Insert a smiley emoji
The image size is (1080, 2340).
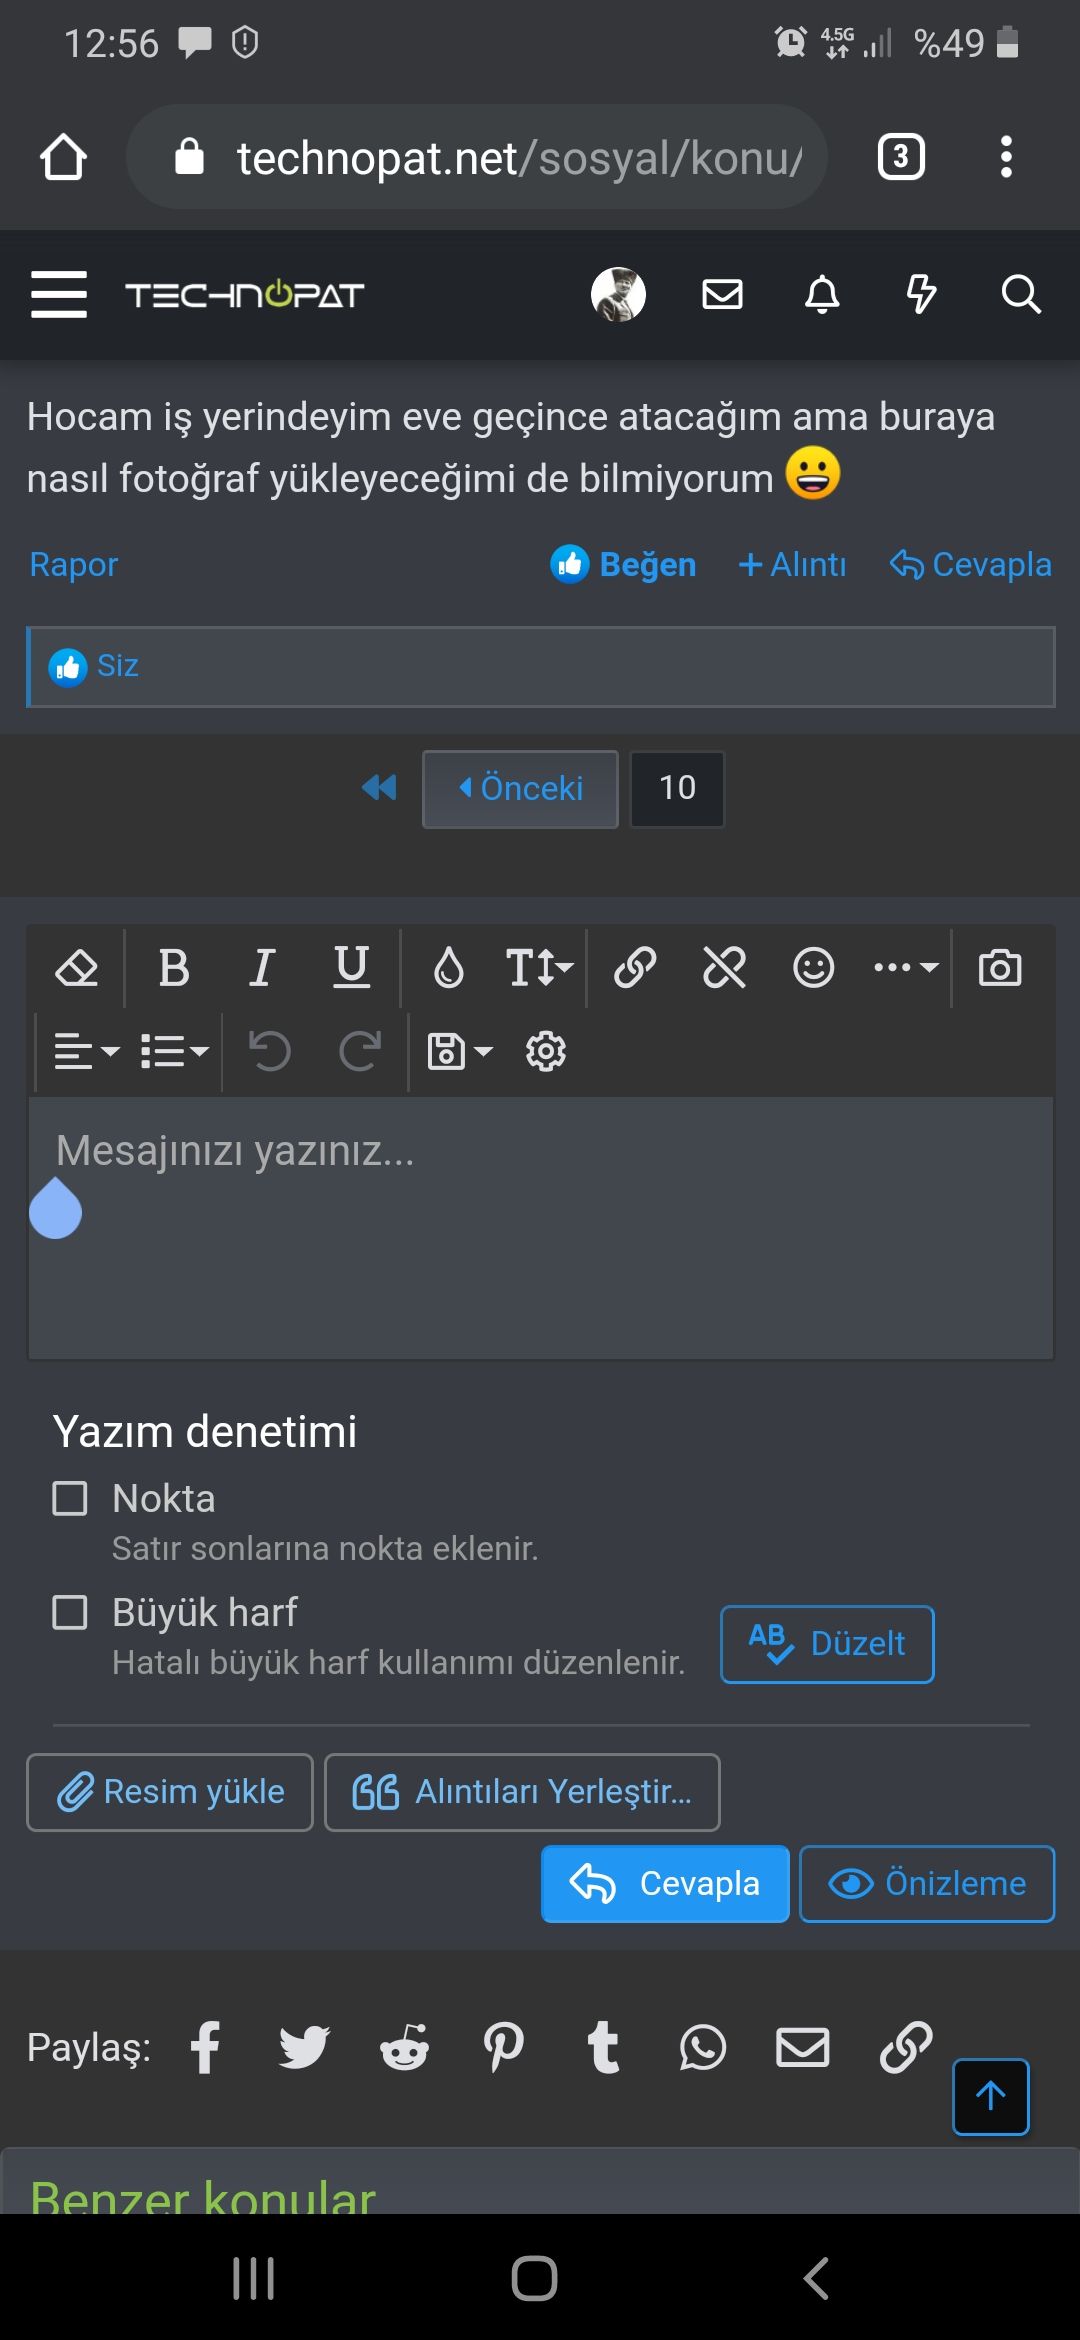coord(813,968)
